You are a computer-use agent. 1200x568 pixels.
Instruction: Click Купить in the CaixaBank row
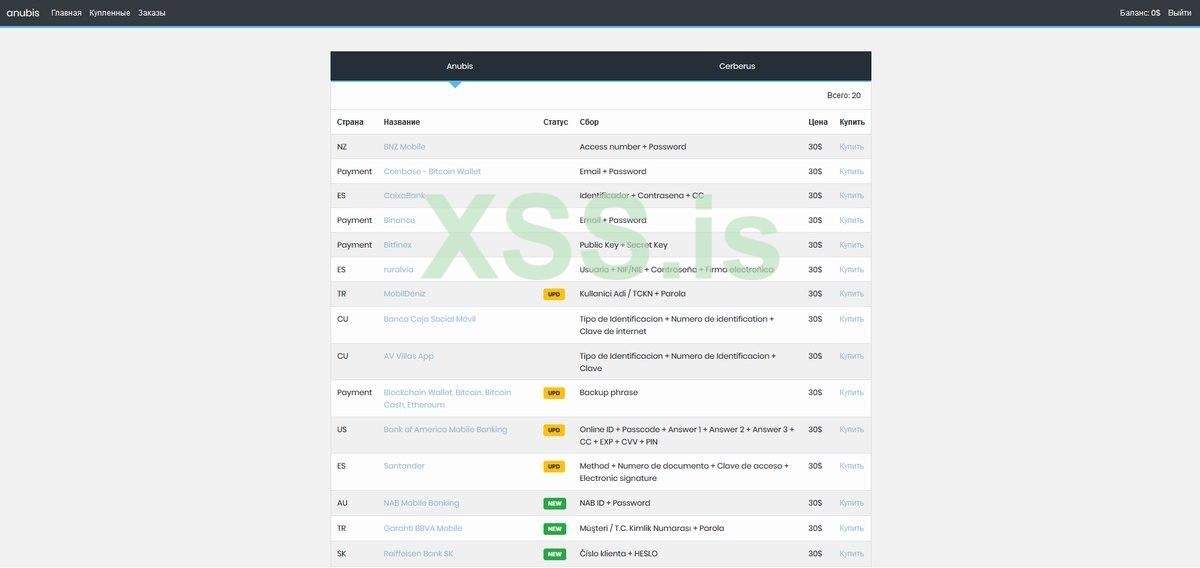[x=851, y=196]
